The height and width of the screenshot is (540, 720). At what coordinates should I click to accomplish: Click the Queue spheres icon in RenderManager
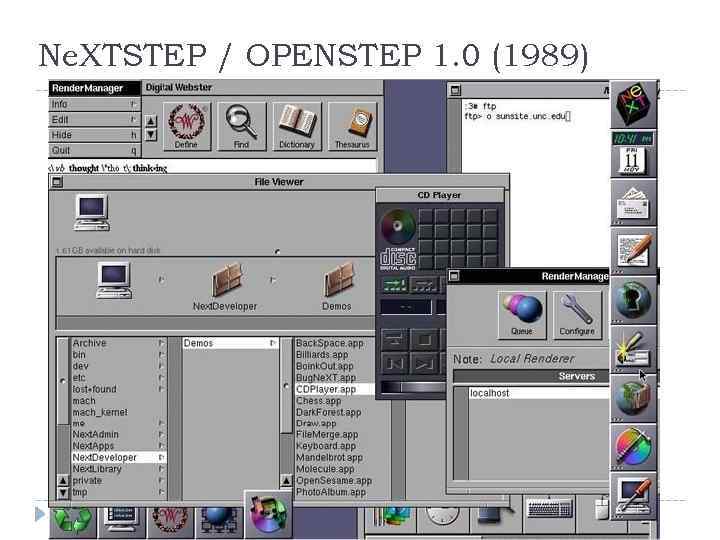click(x=522, y=315)
